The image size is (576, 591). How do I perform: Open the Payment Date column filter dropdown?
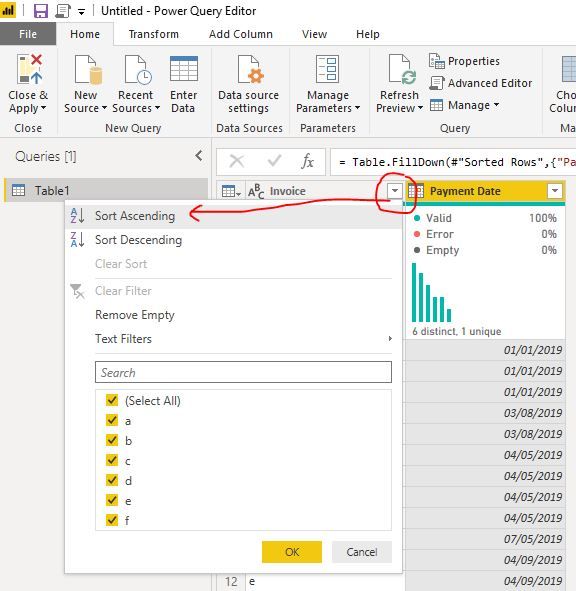tap(555, 191)
